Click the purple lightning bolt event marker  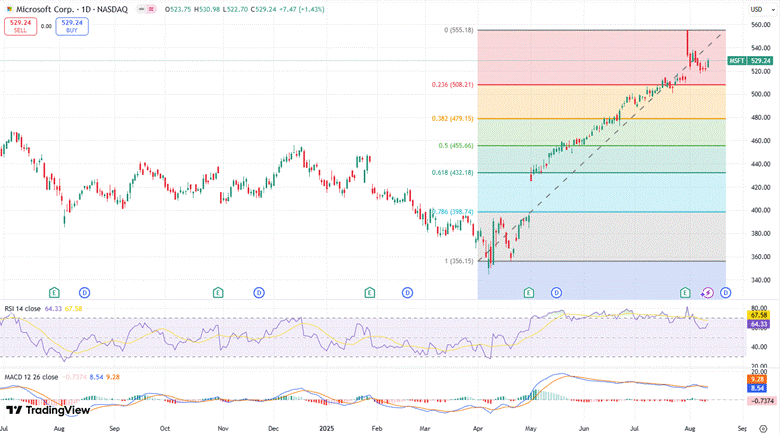pyautogui.click(x=709, y=292)
